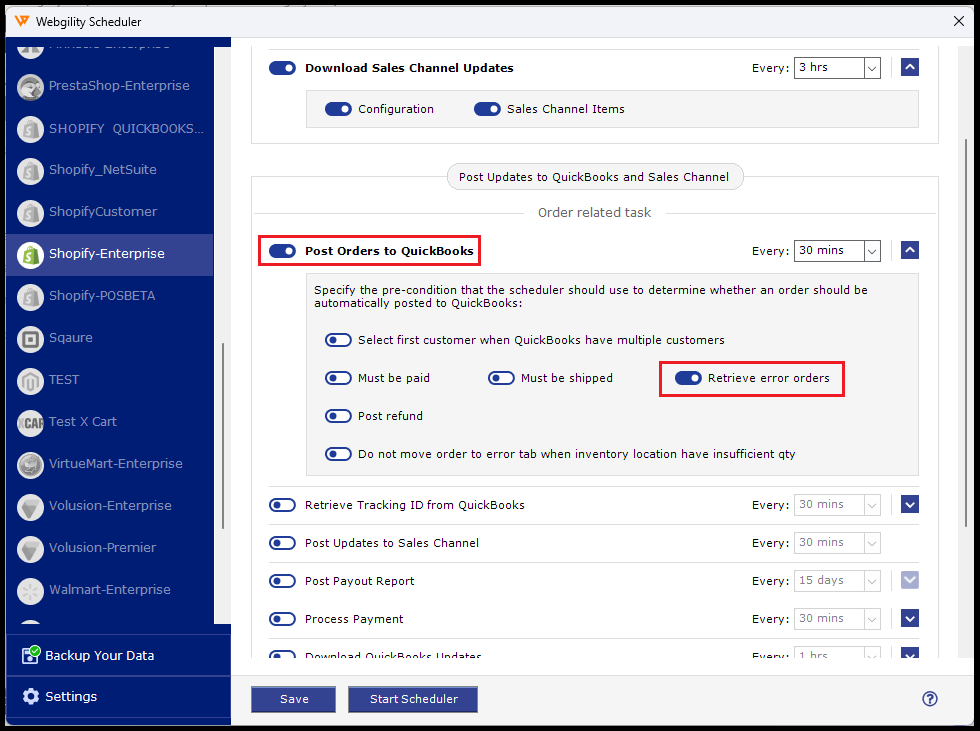
Task: Select Shopify-Enterprise profile
Action: pyautogui.click(x=109, y=254)
